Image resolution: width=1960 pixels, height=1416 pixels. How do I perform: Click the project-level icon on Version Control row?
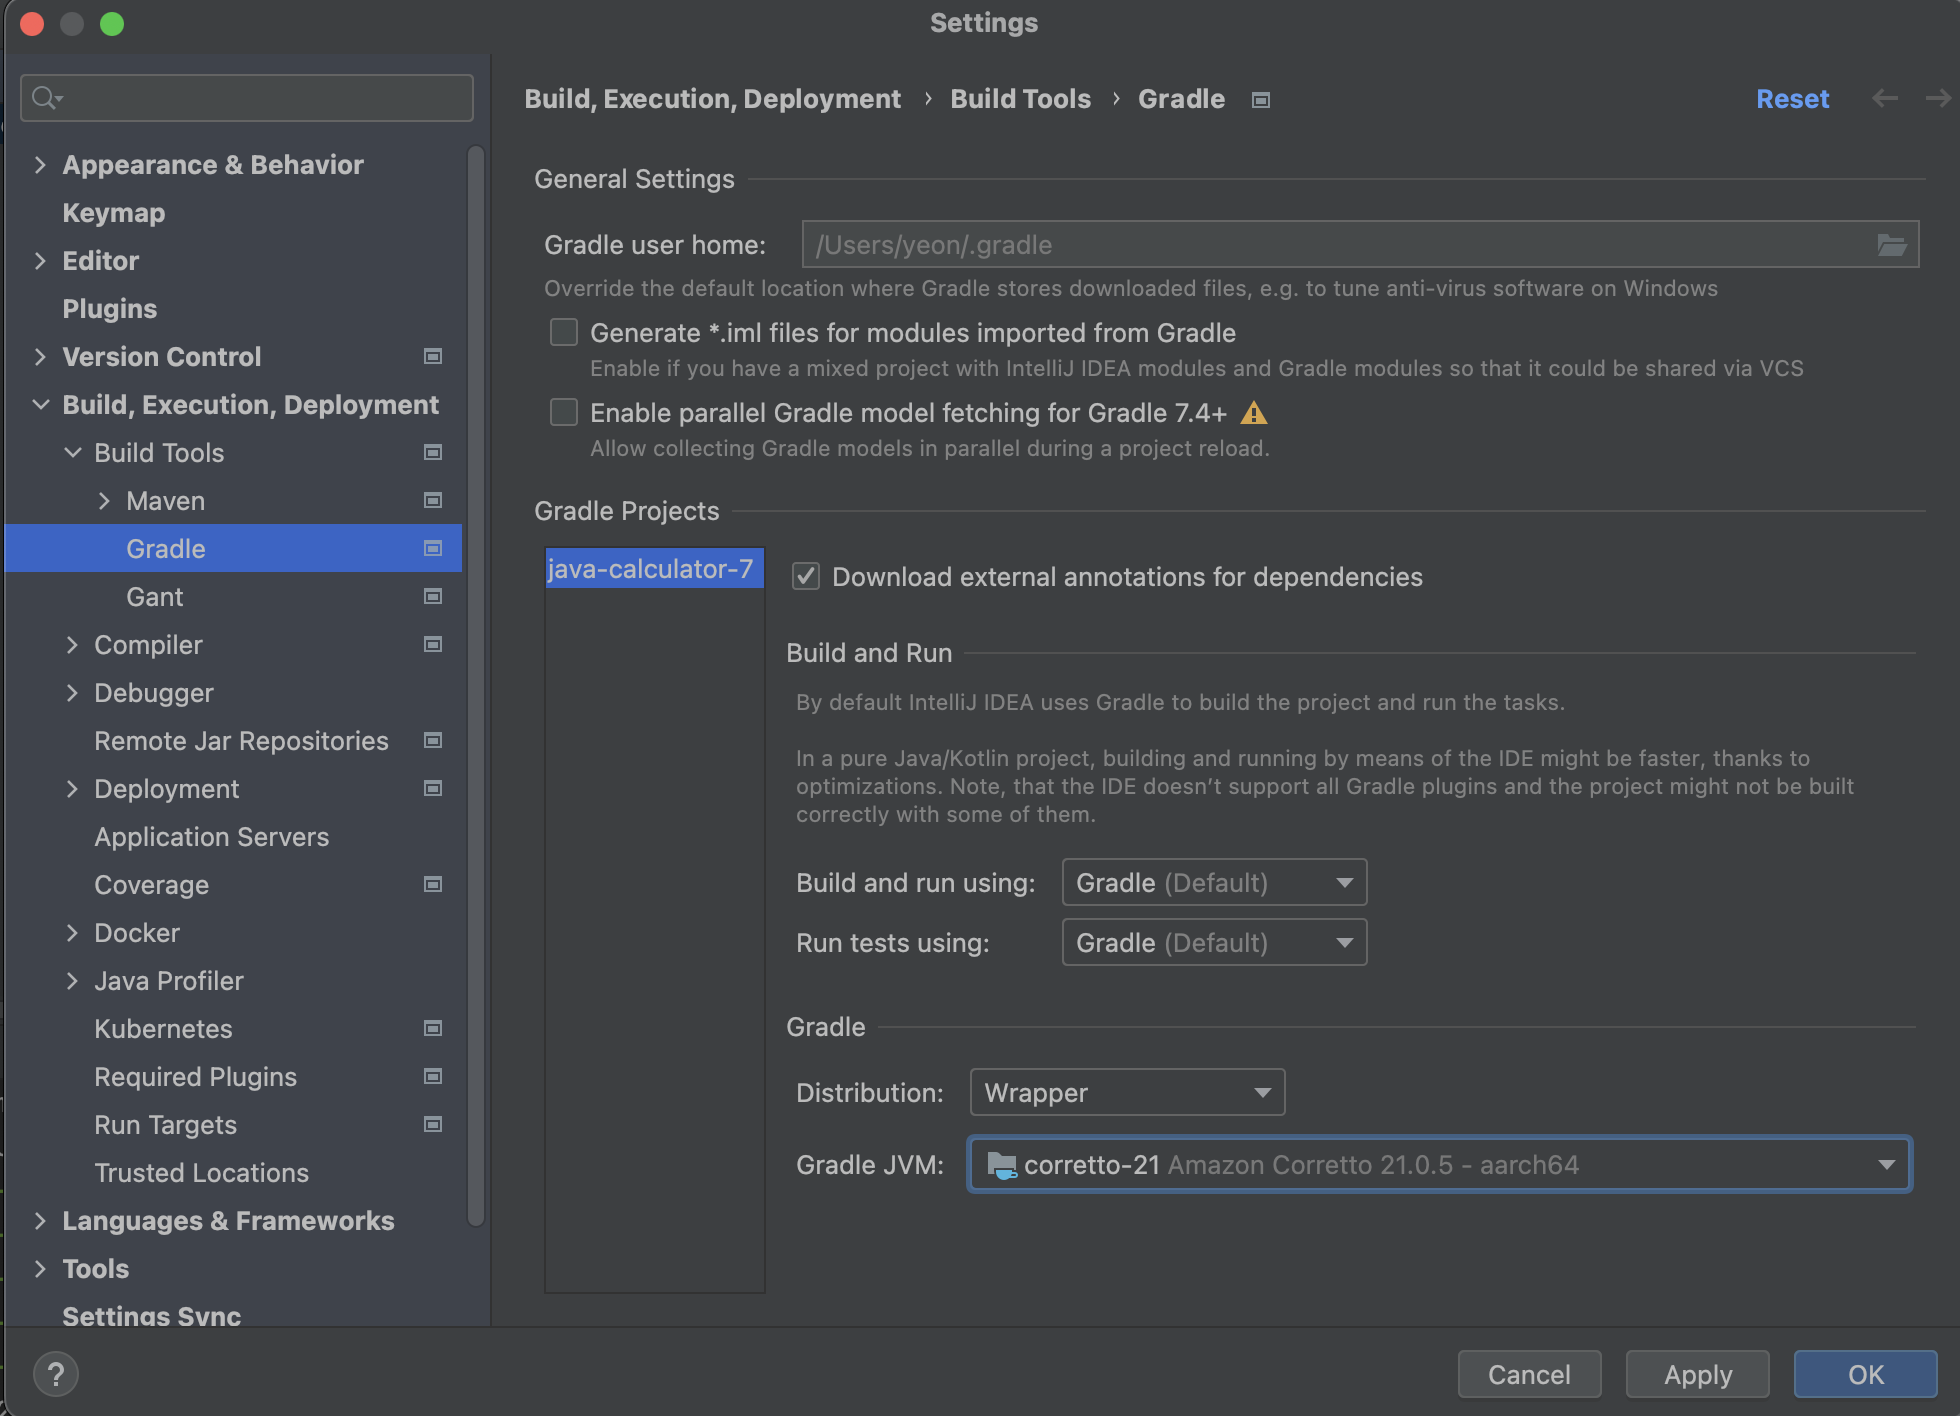tap(433, 357)
